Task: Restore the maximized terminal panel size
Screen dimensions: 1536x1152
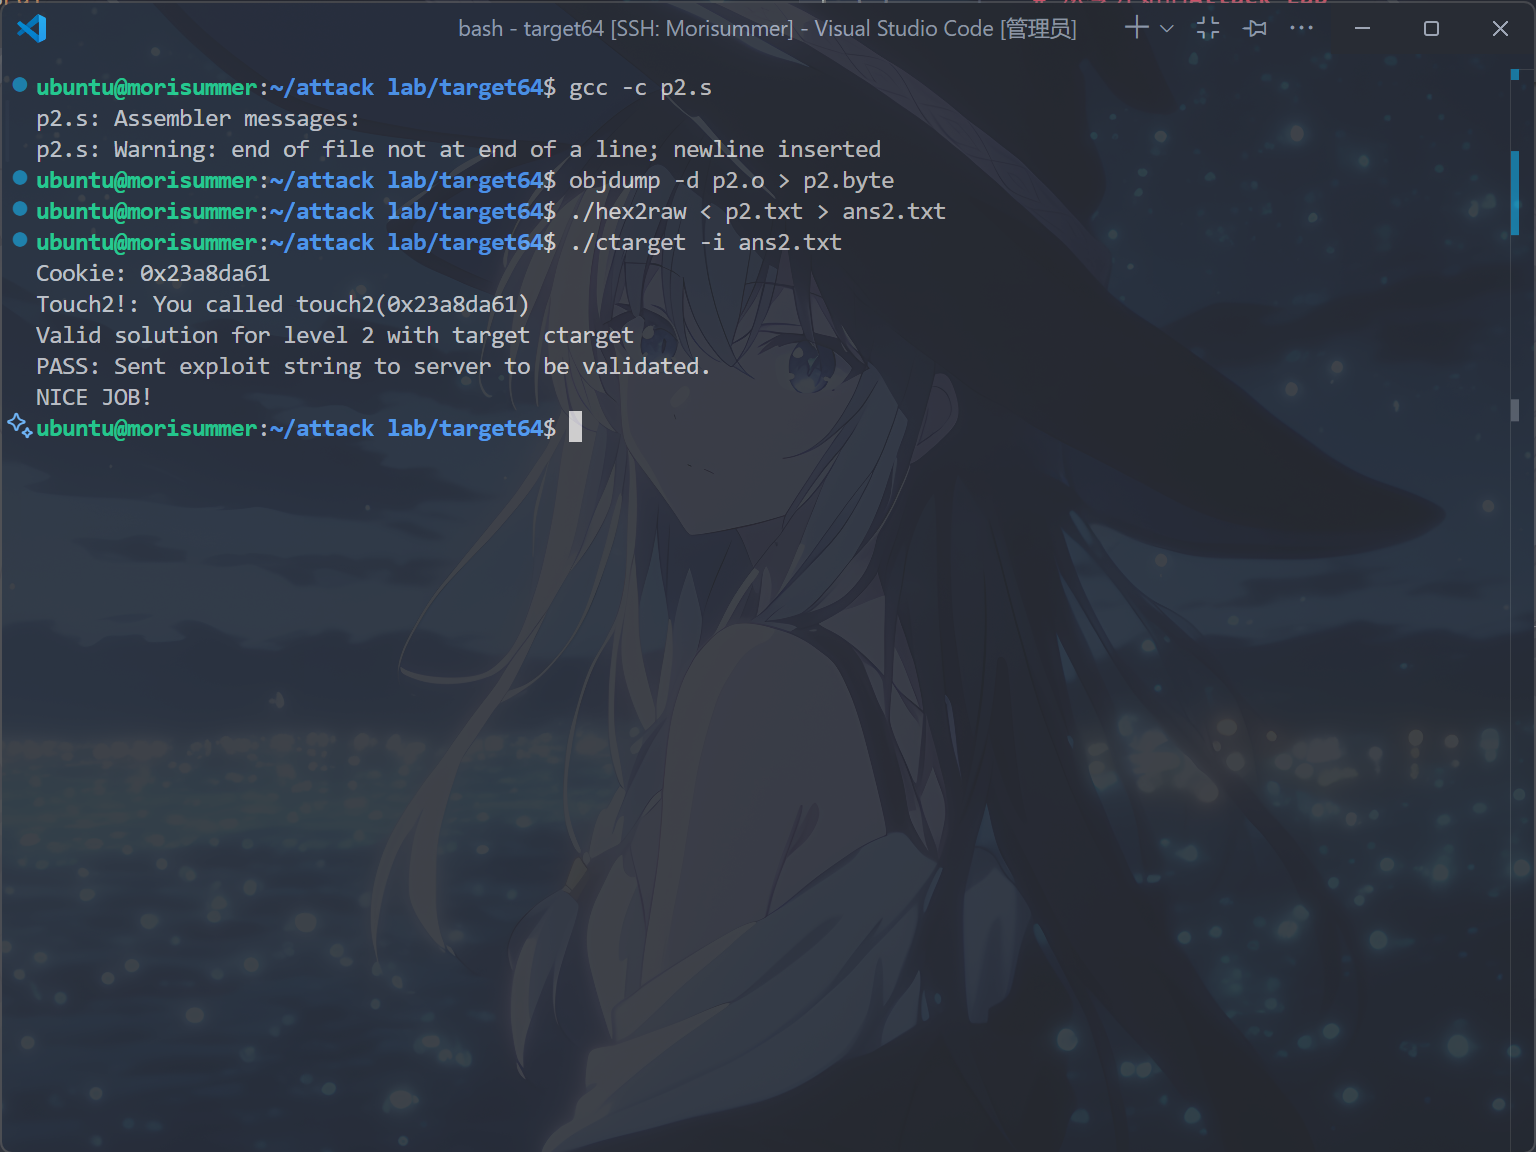Action: (x=1208, y=28)
